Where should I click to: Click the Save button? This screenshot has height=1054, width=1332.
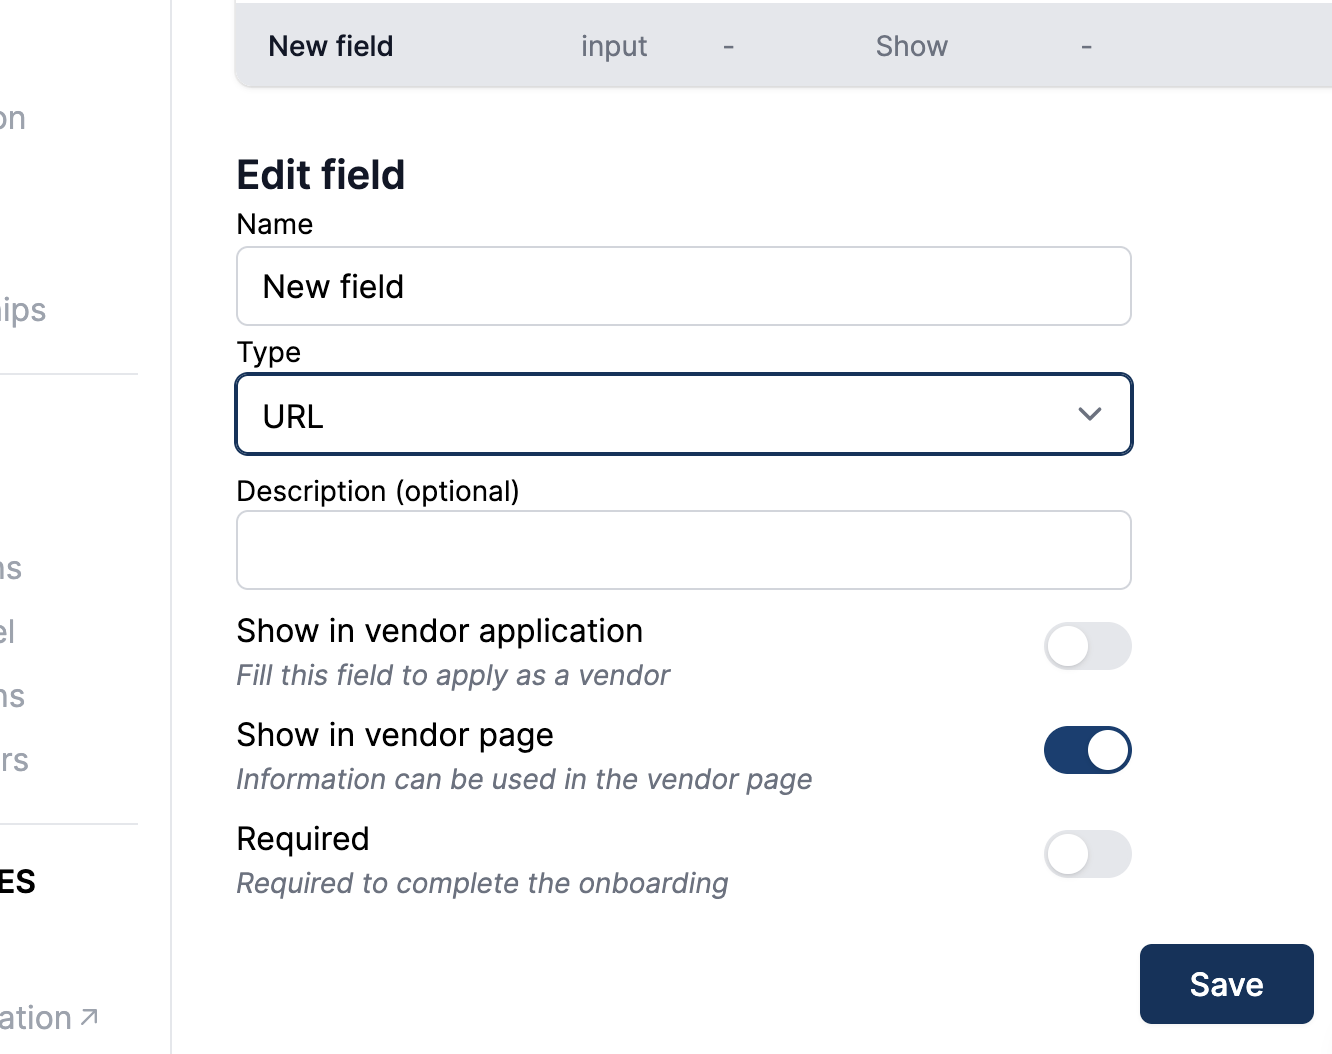tap(1226, 984)
